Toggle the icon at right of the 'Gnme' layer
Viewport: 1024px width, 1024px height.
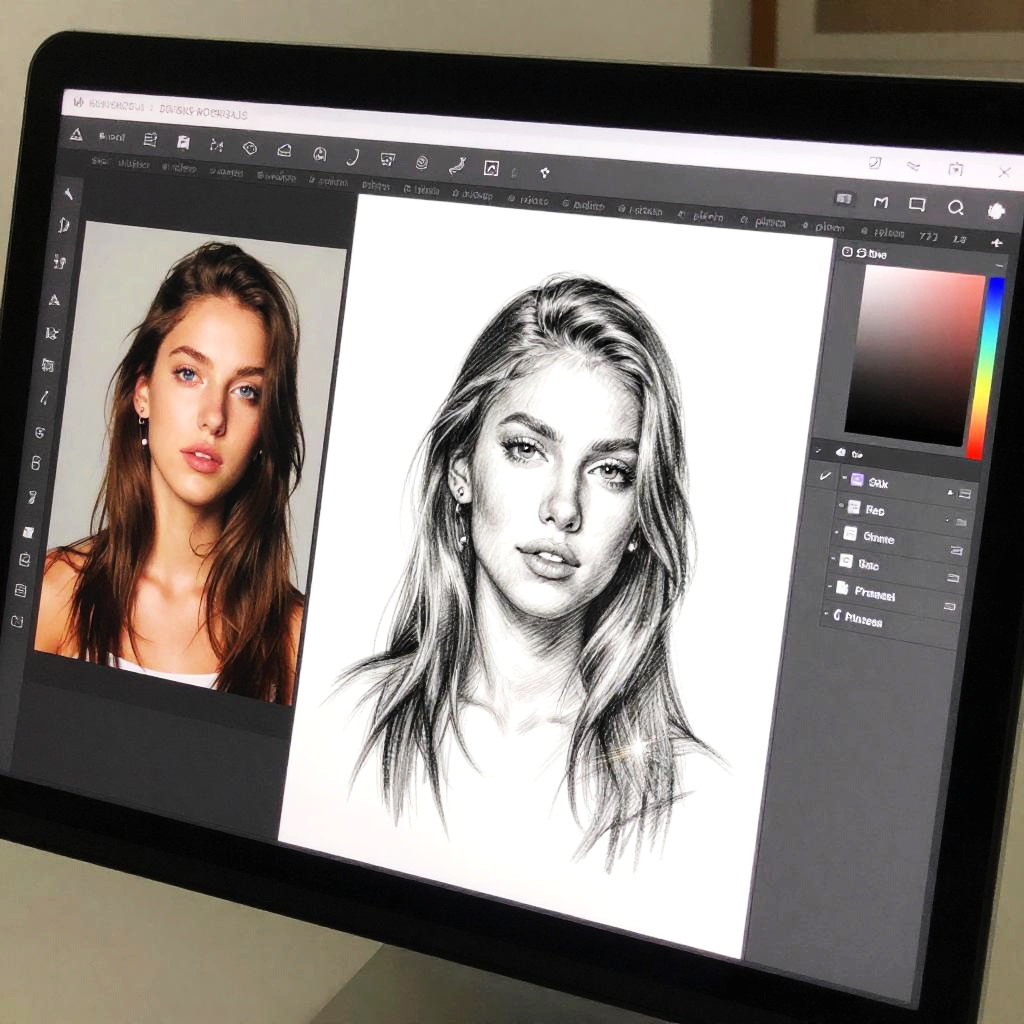(957, 550)
